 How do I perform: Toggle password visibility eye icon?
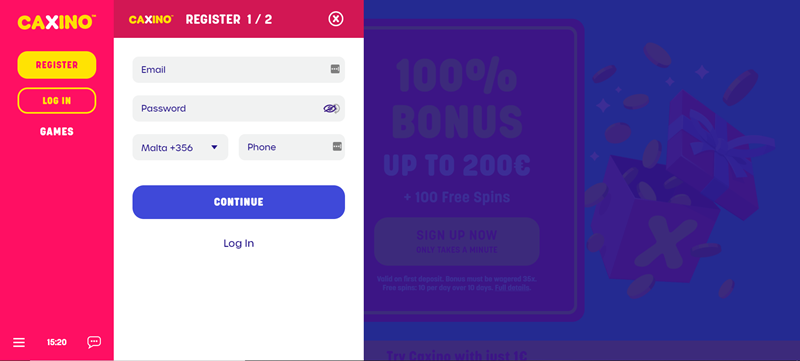(331, 108)
